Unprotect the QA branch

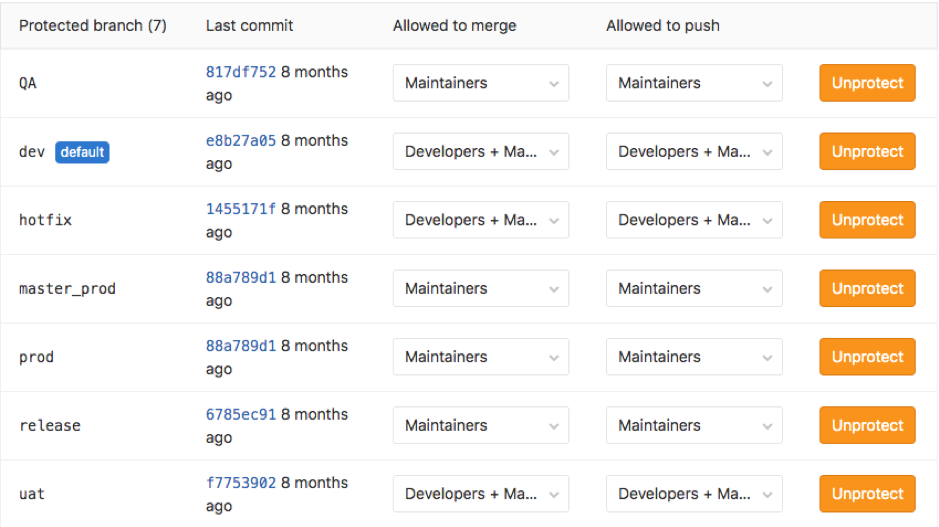(867, 83)
